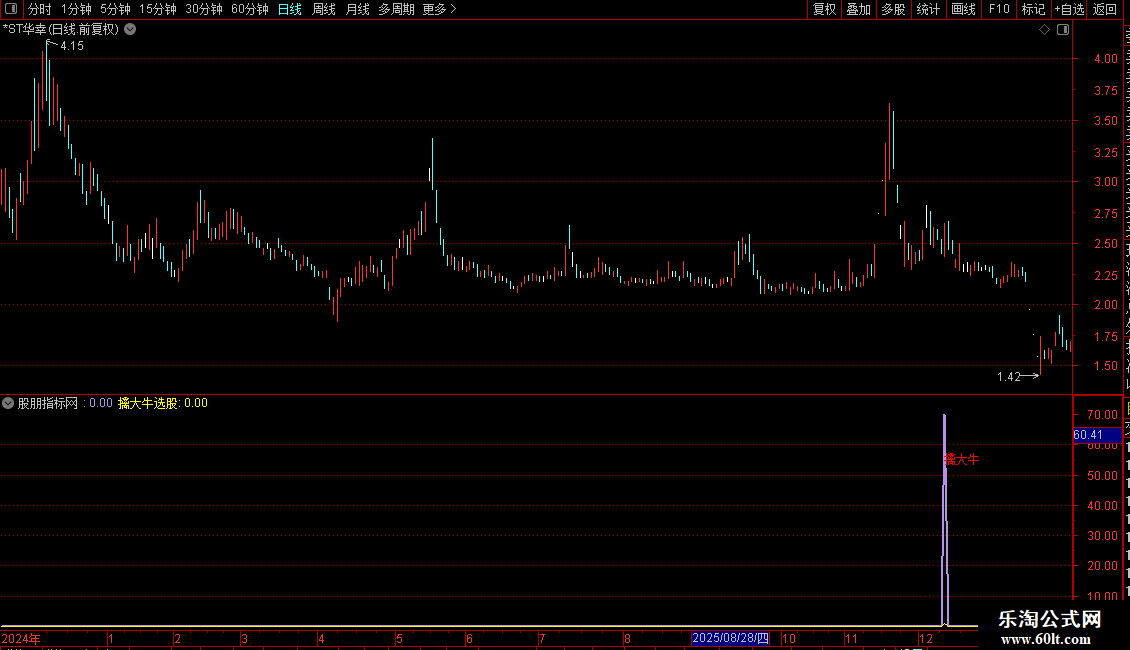Open the 多股 multi-stock view
This screenshot has width=1130, height=650.
coord(893,9)
